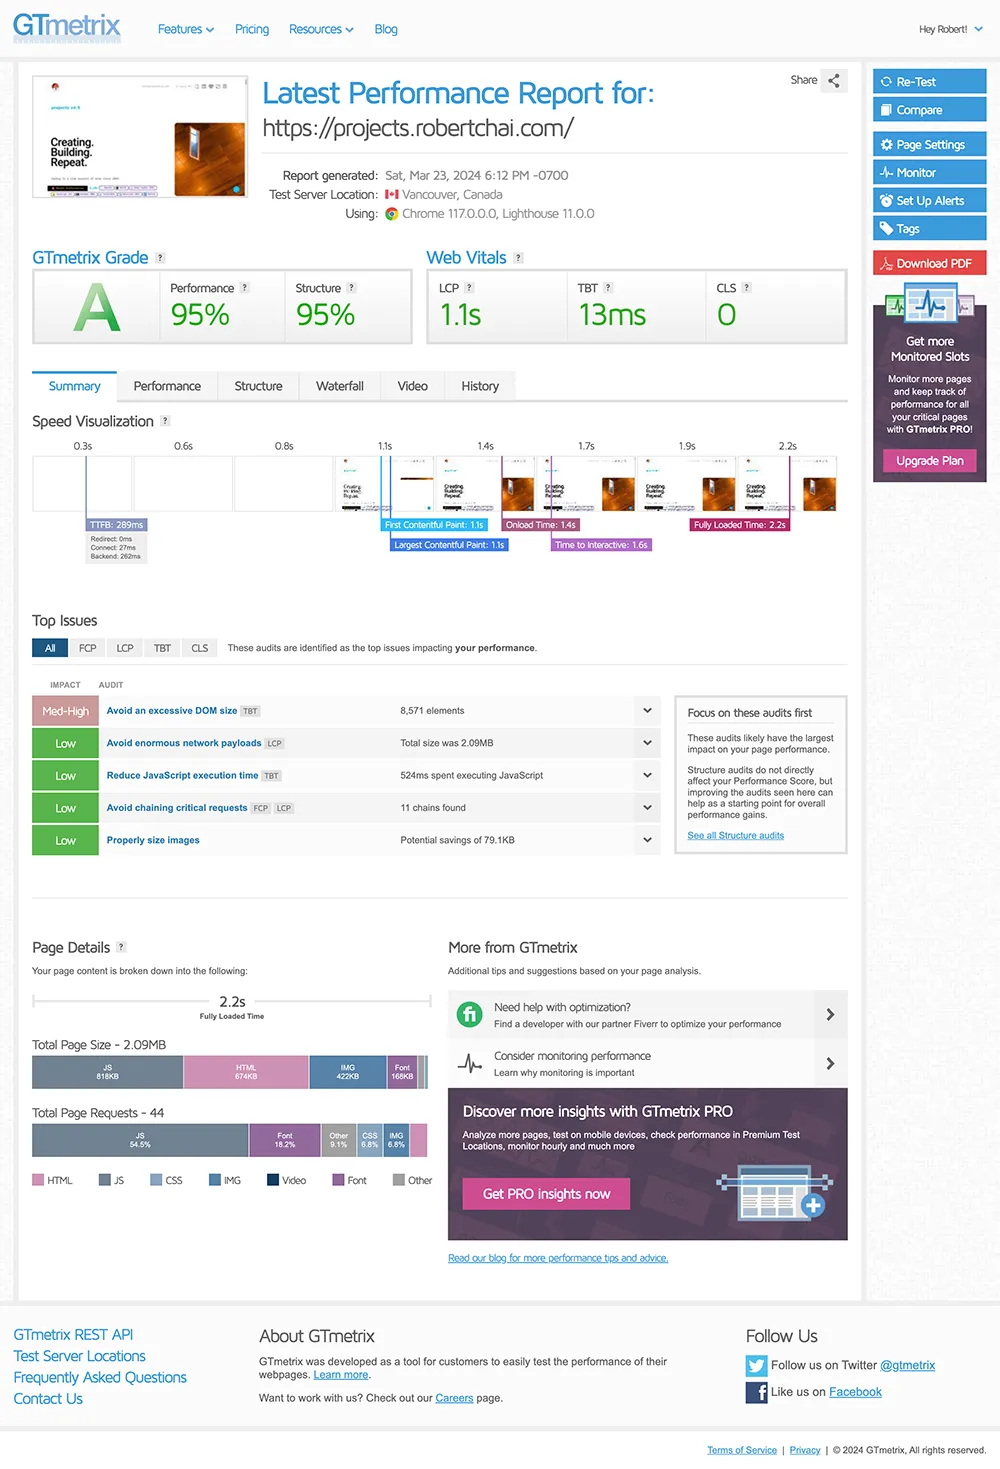Open the Hey Robert account dropdown
This screenshot has height=1469, width=1000.
[x=949, y=30]
